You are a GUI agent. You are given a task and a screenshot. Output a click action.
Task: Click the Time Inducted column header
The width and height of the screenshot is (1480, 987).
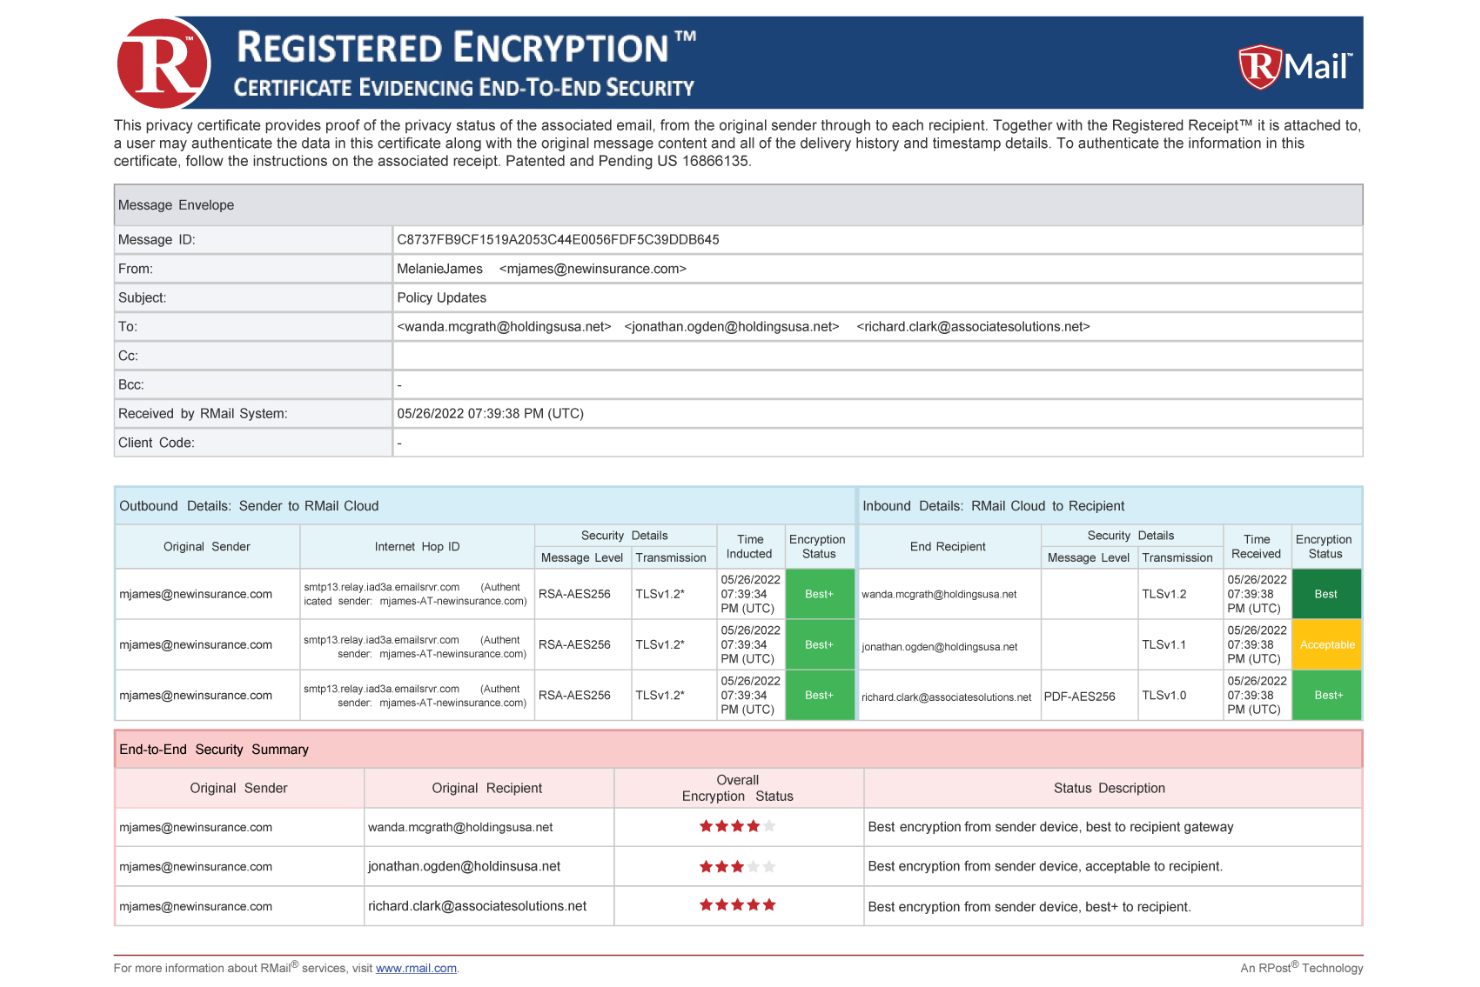(x=750, y=547)
